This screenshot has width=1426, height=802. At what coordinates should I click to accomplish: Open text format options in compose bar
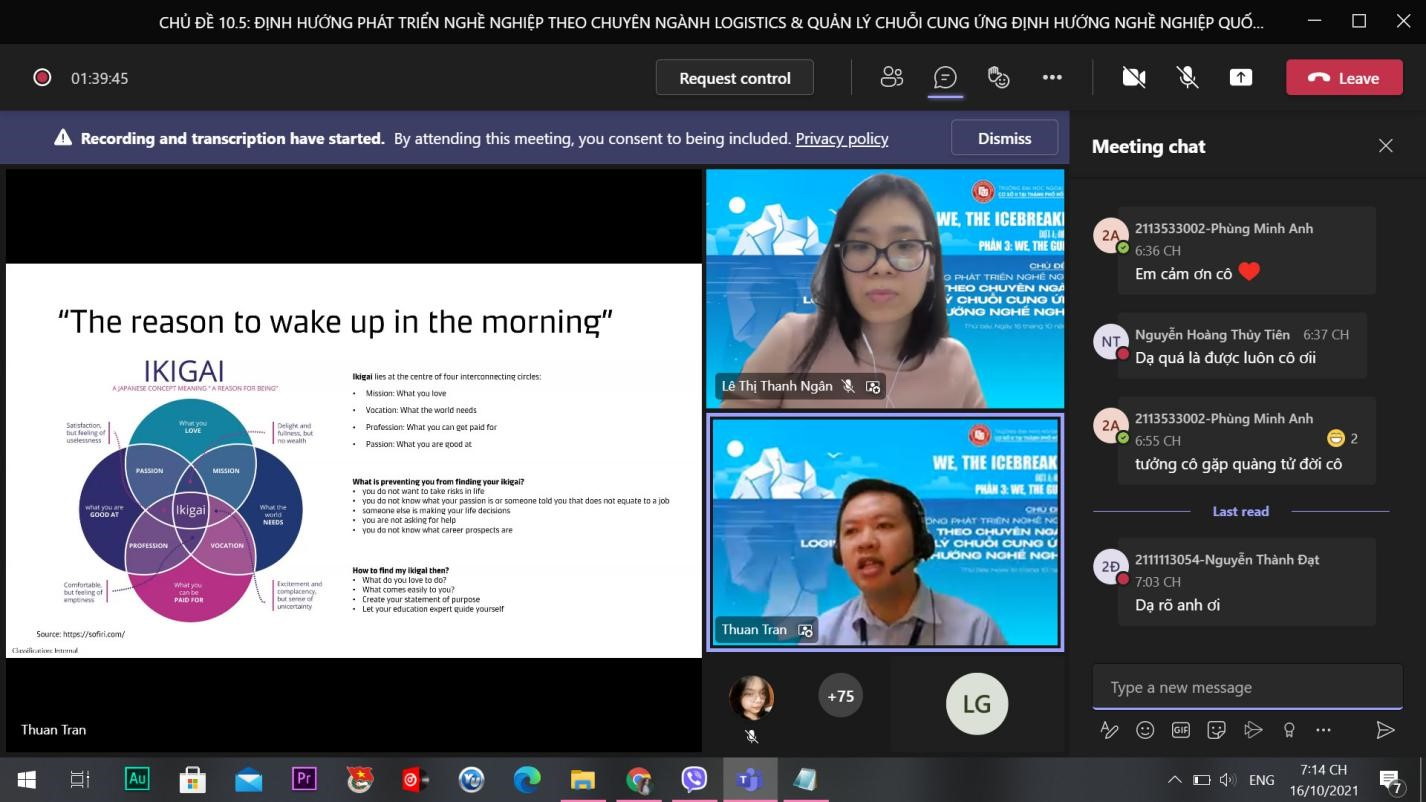pos(1109,730)
